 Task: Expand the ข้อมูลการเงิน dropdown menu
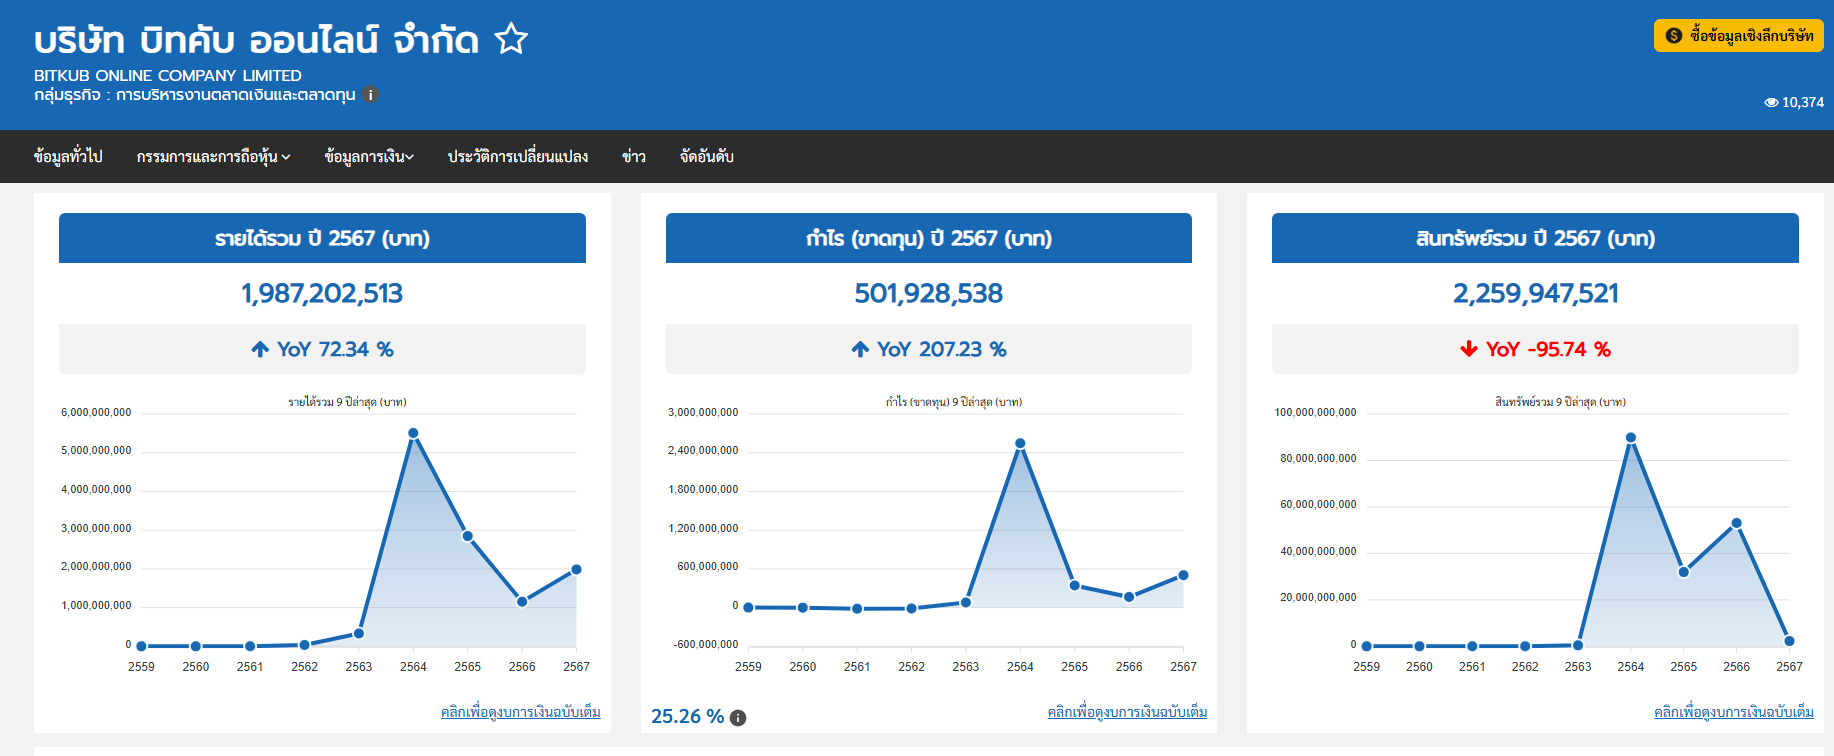click(369, 157)
